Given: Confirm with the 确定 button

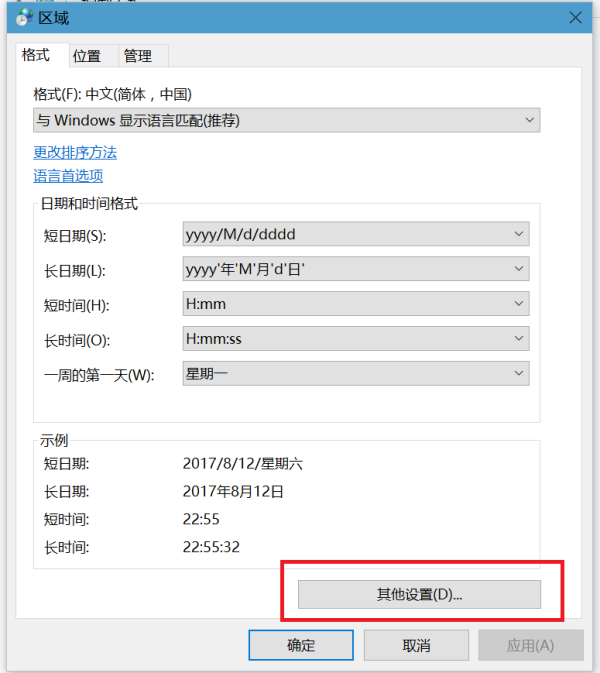Looking at the screenshot, I should tap(301, 646).
